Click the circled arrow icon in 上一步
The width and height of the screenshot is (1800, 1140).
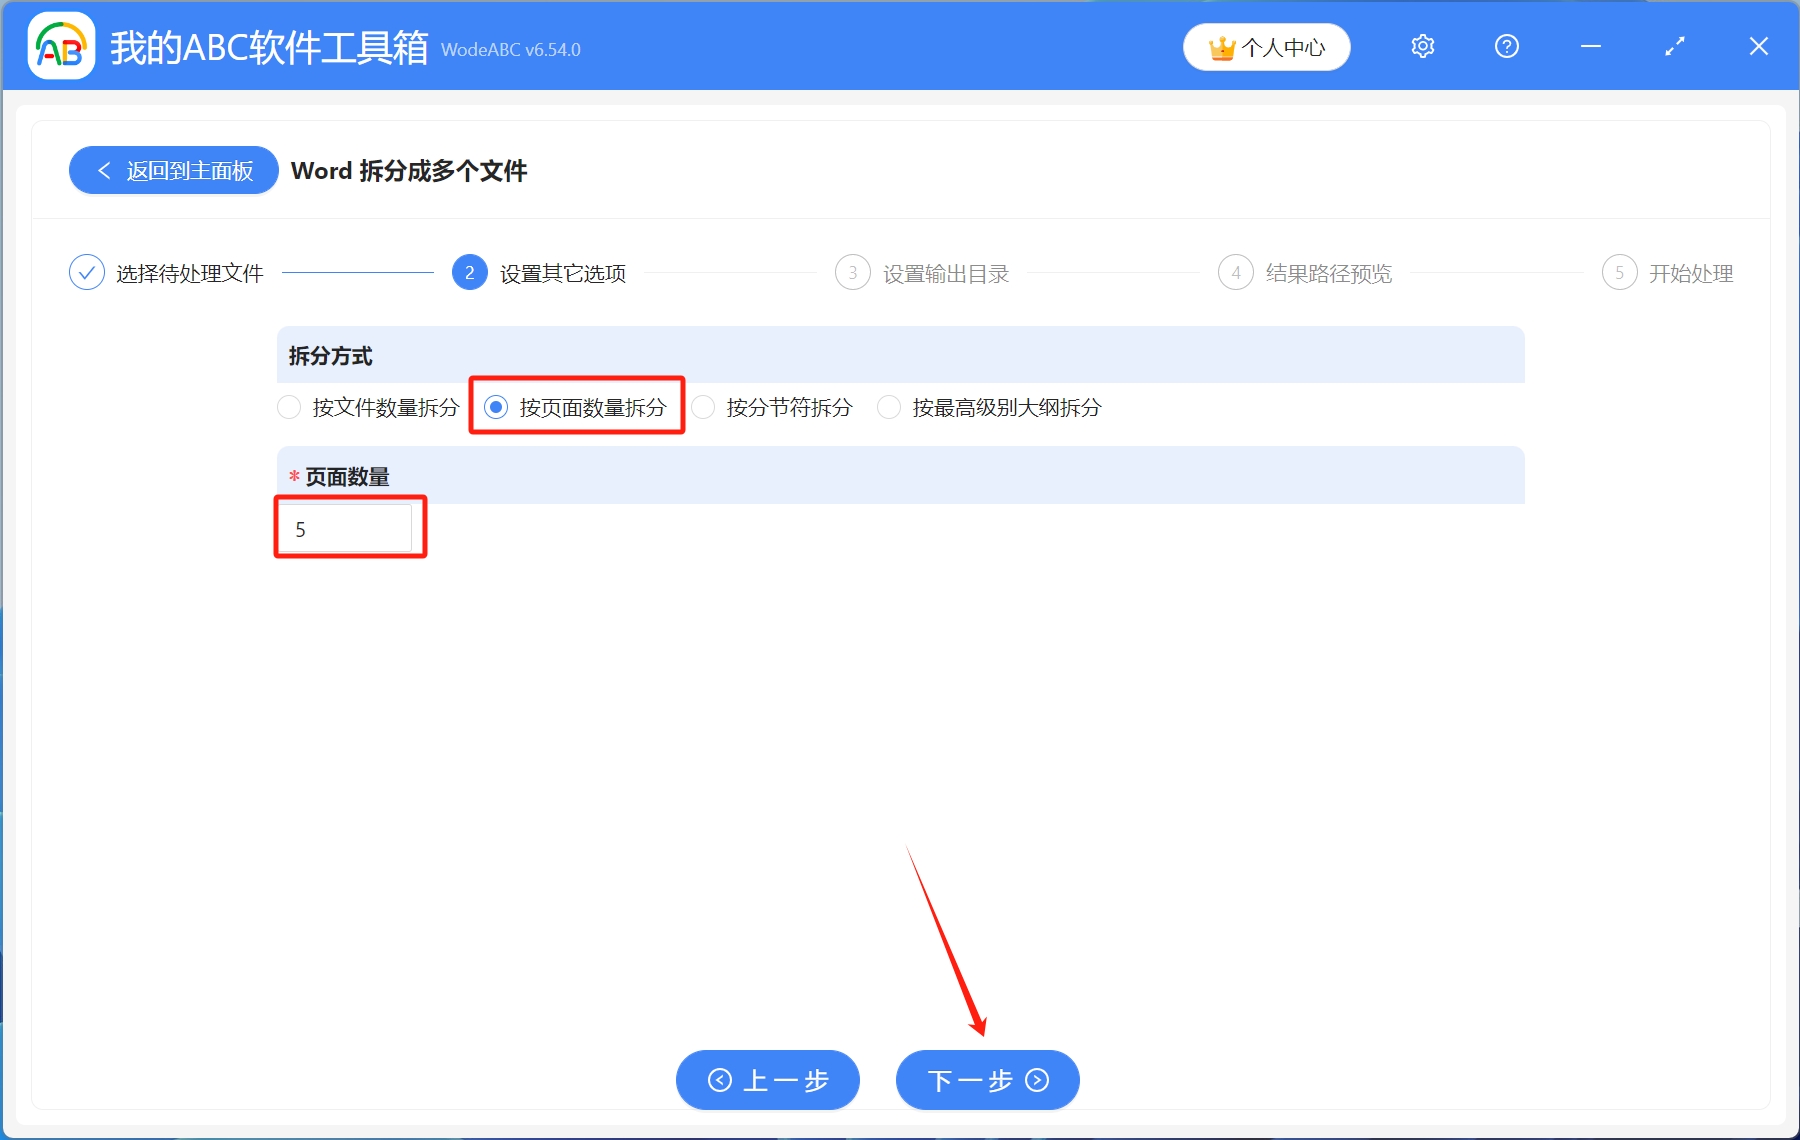pyautogui.click(x=718, y=1081)
